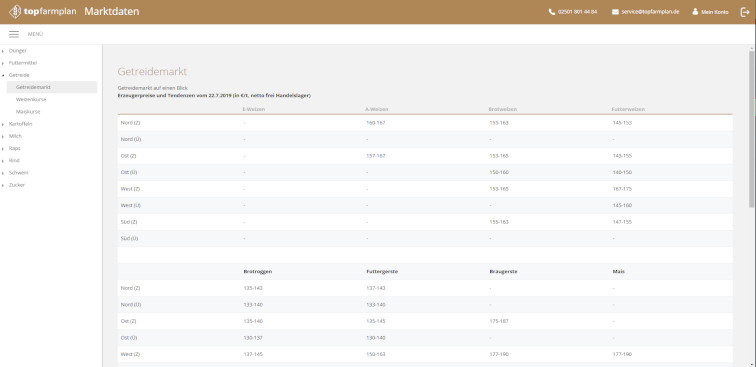756x367 pixels.
Task: Expand the Dünger tree arrow
Action: [3, 51]
